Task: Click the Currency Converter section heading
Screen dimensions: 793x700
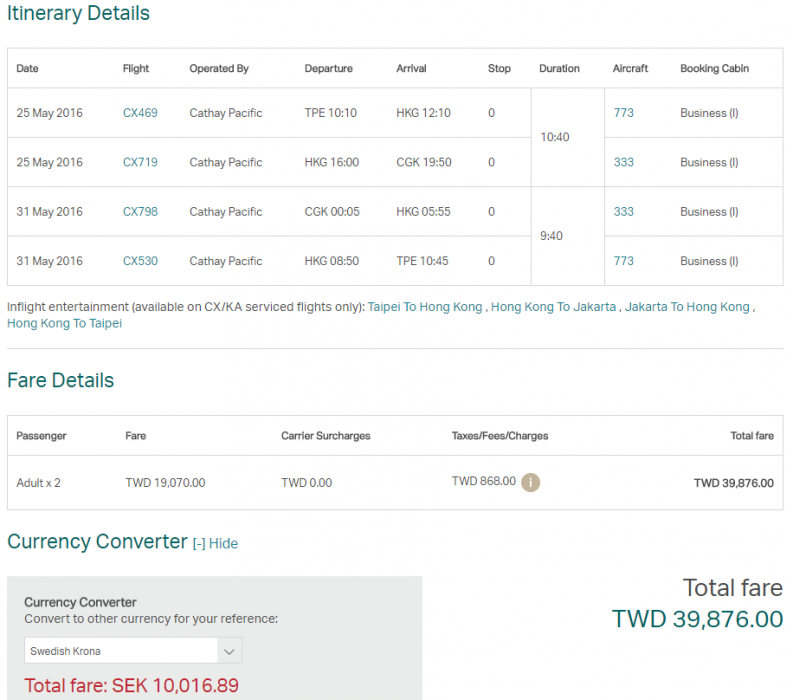Action: (x=97, y=542)
